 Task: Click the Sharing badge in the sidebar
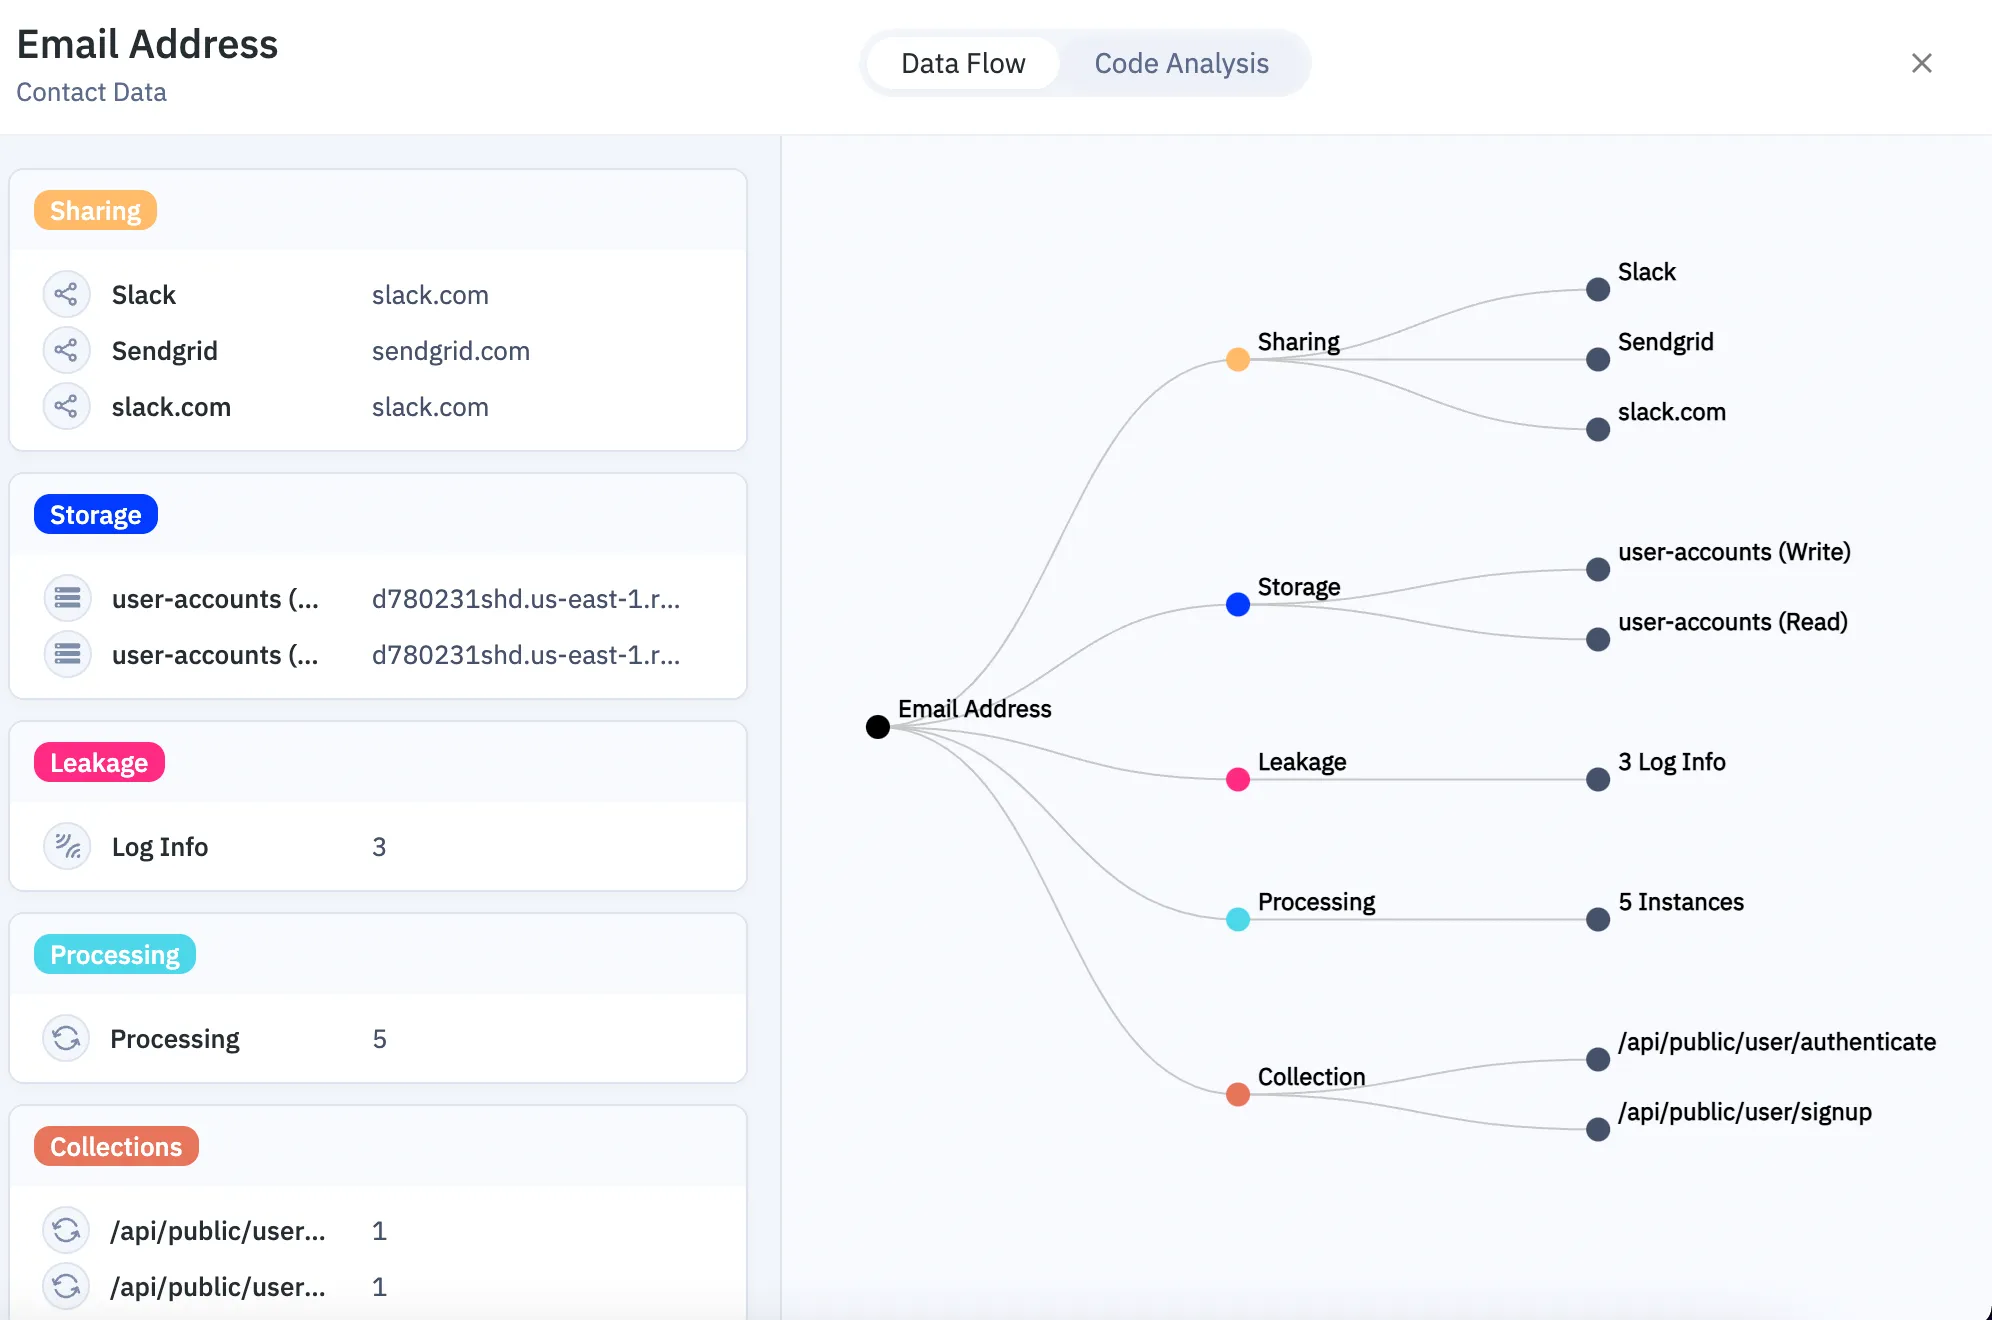[x=95, y=210]
